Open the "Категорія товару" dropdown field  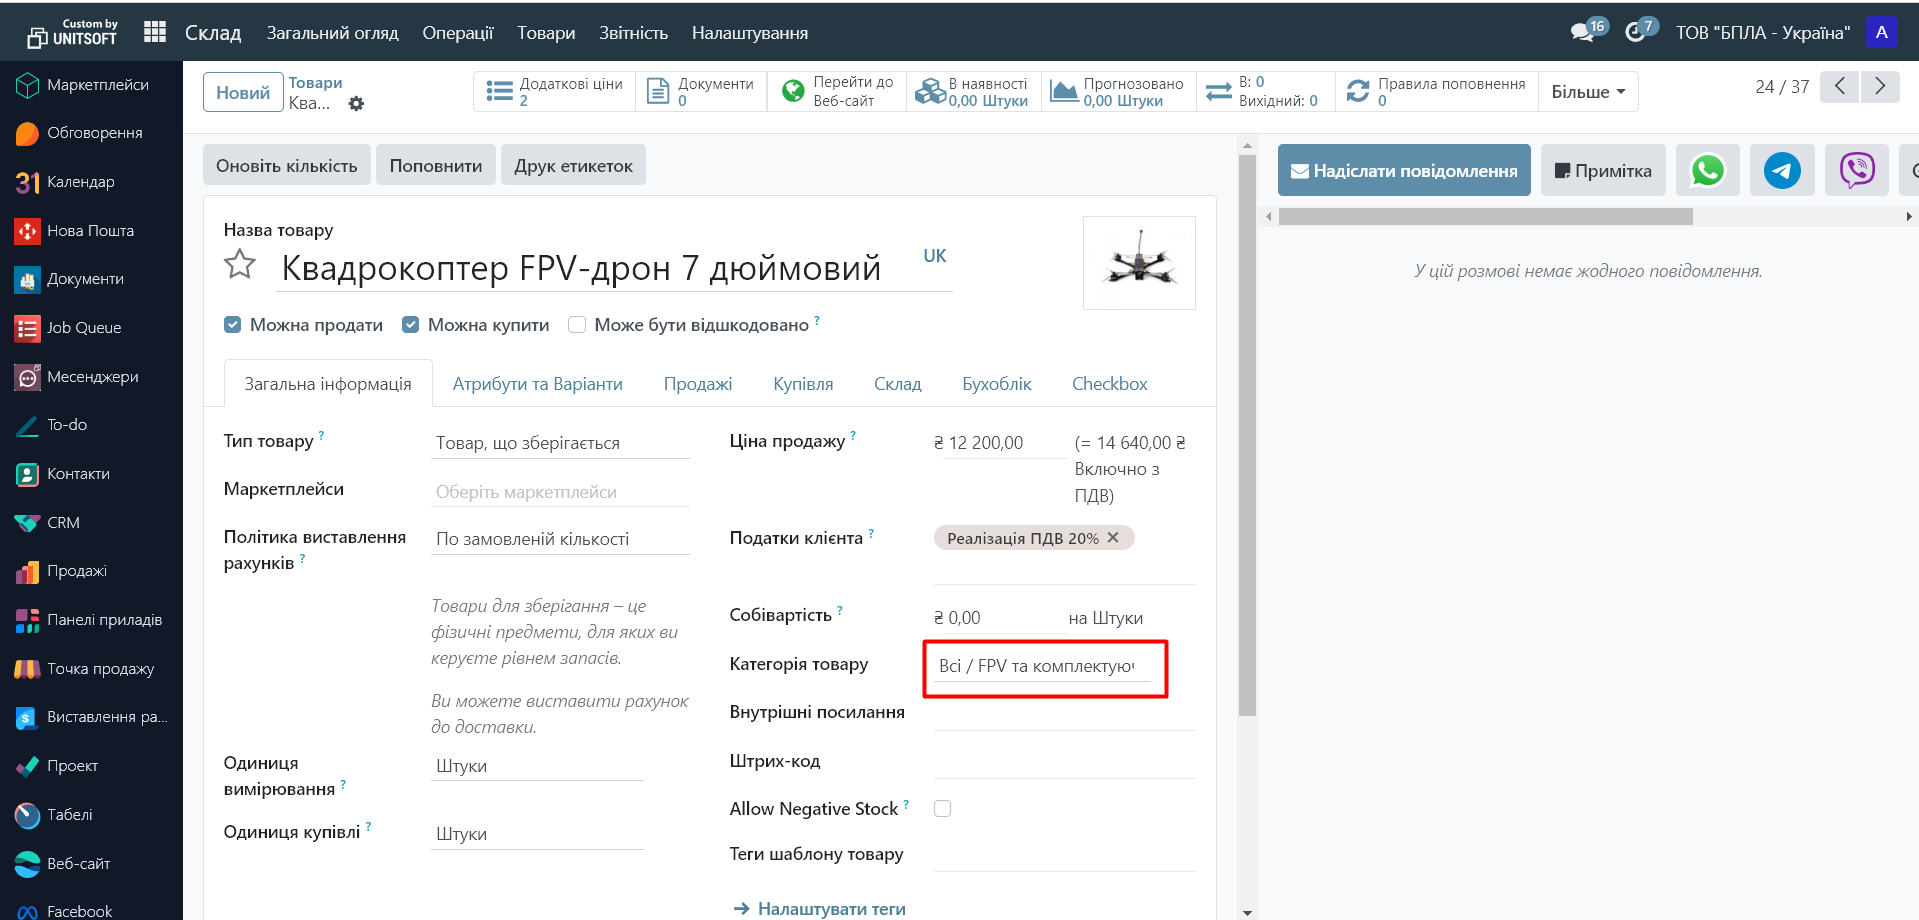[1042, 666]
